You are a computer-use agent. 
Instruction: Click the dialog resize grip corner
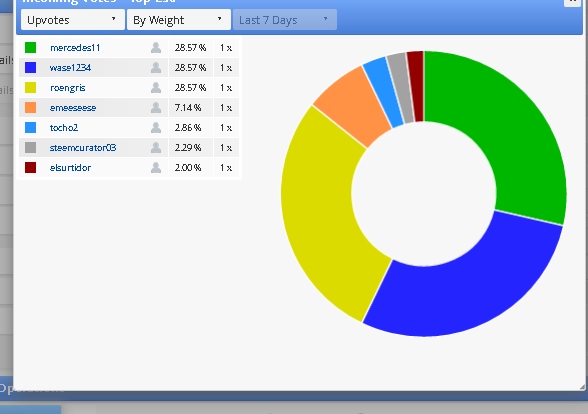pos(582,387)
